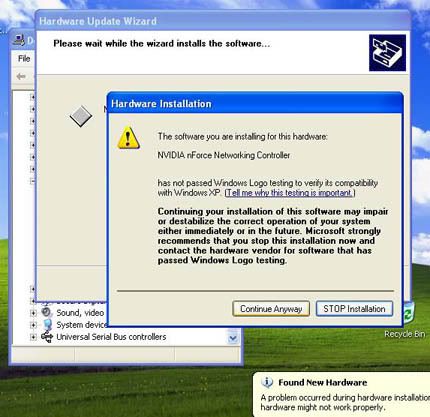The height and width of the screenshot is (417, 430).
Task: Click the NVIDIA nForce Networking Controller text
Action: click(x=224, y=155)
